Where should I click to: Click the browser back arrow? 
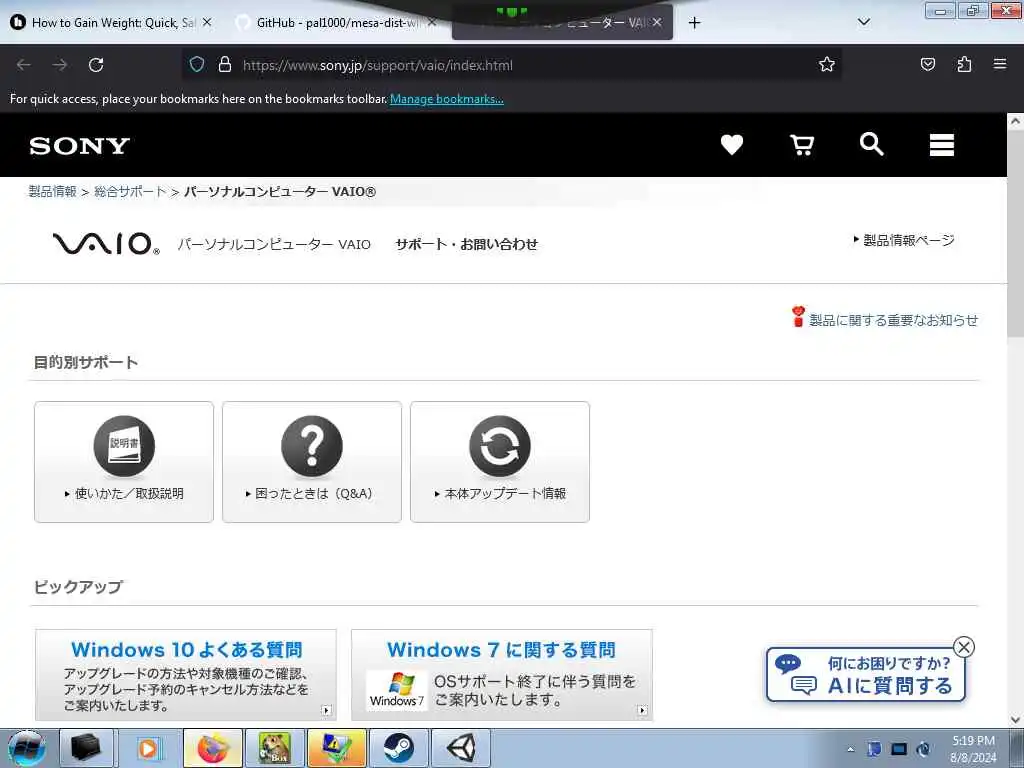(24, 65)
